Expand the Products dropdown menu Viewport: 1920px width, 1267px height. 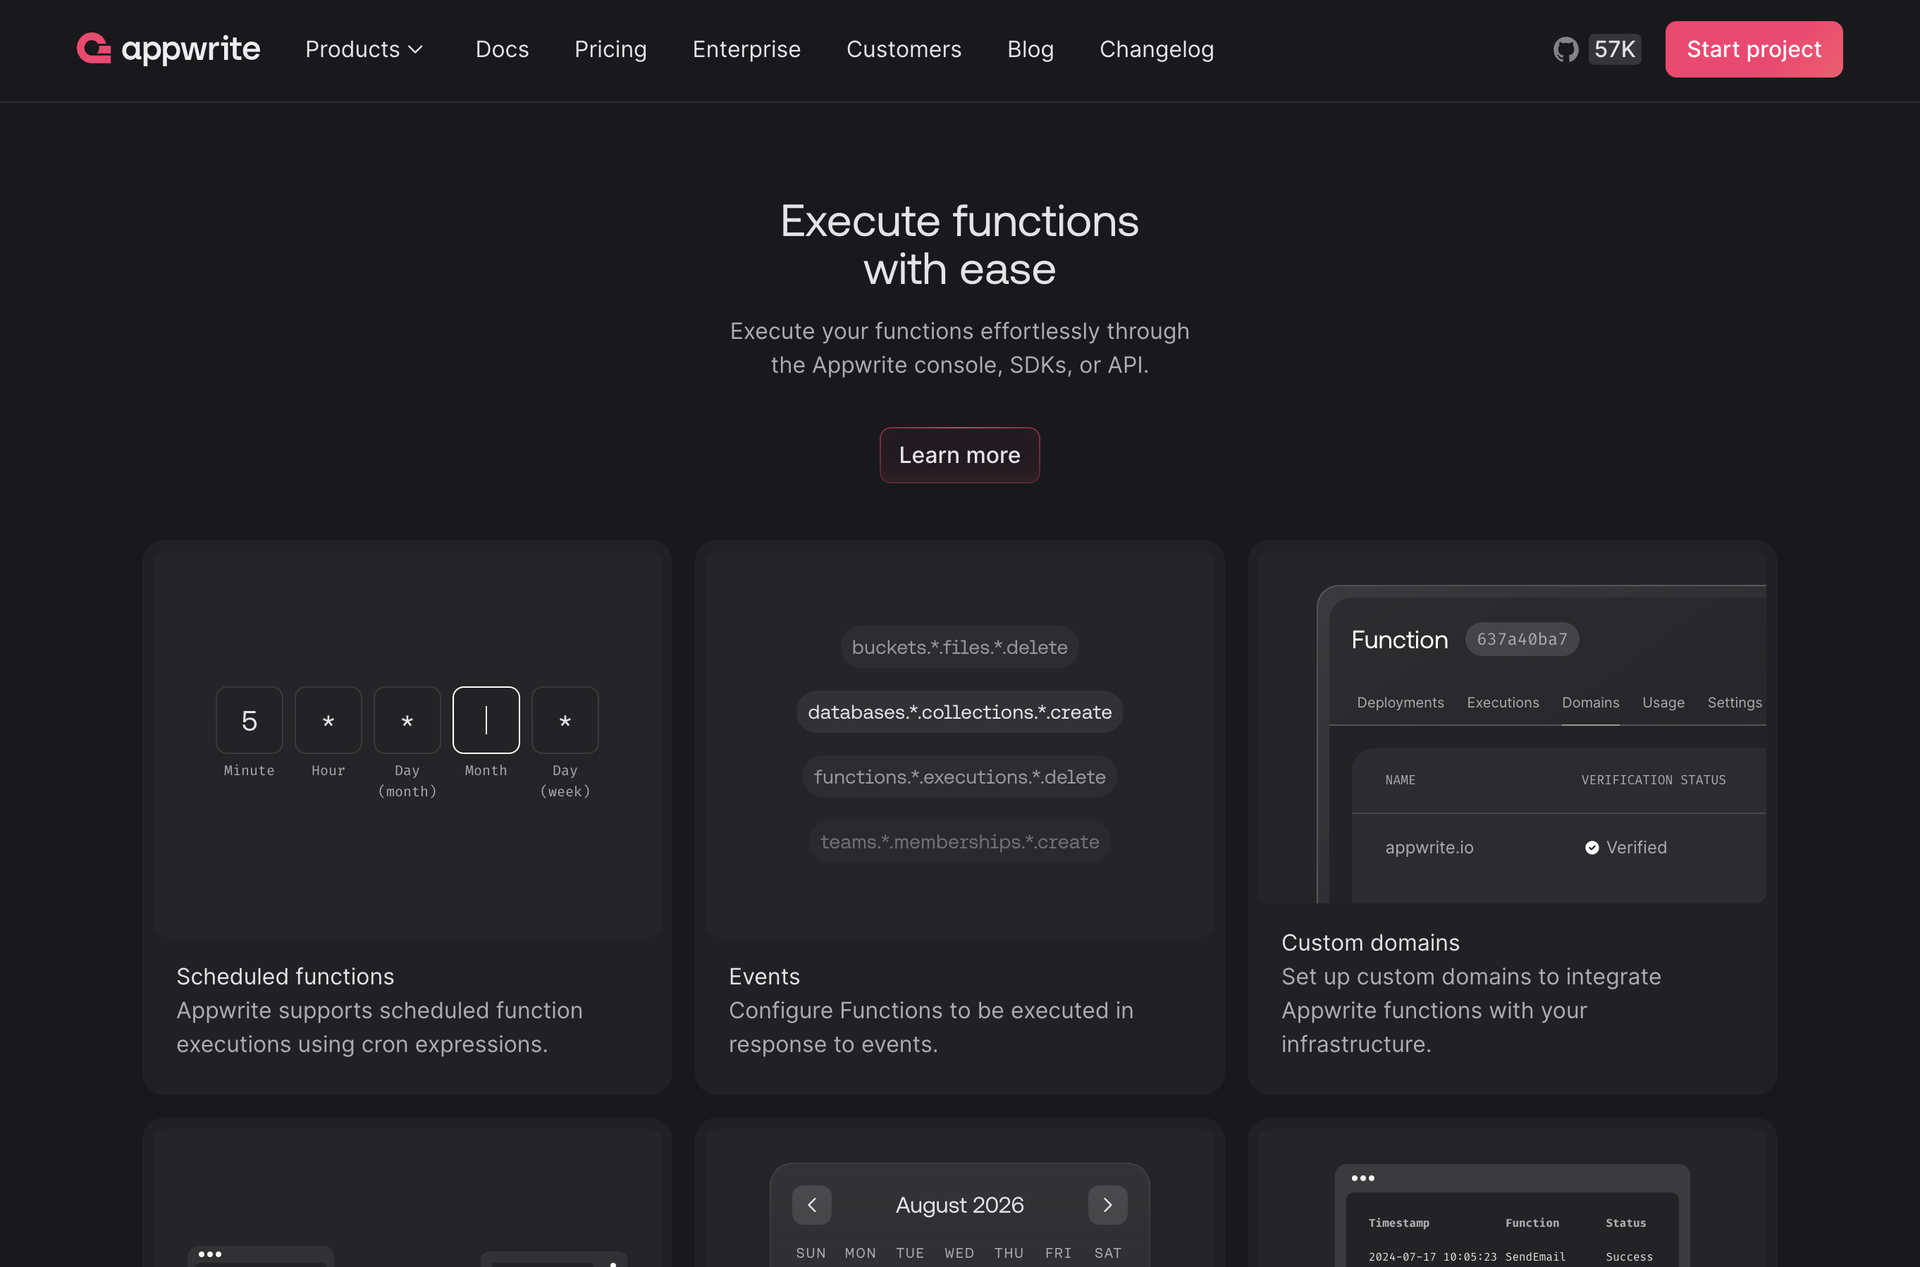(365, 49)
